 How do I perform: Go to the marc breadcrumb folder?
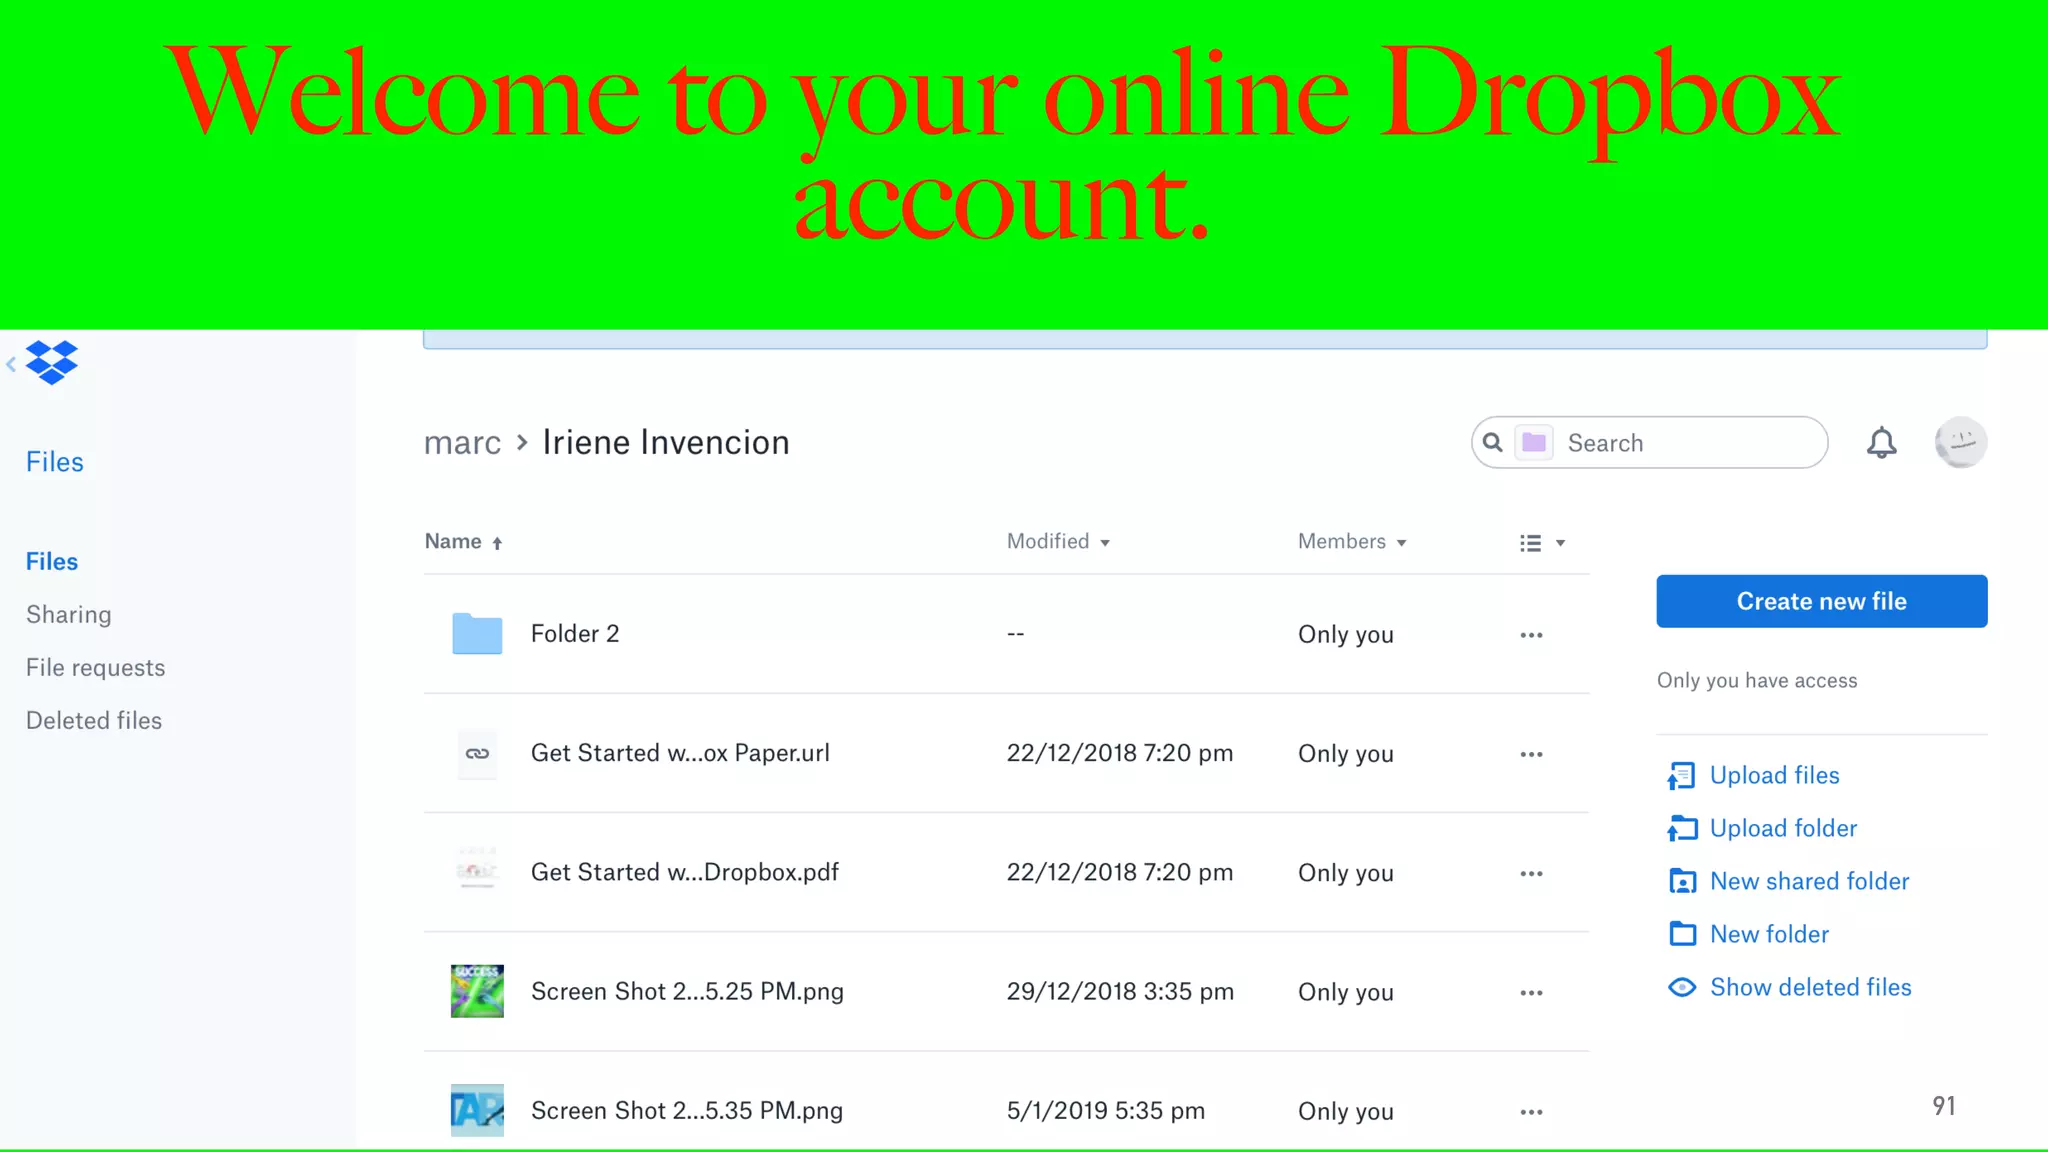462,443
